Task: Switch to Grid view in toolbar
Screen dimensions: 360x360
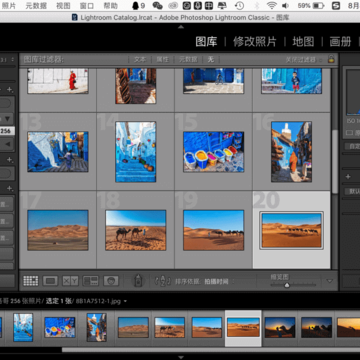Action: coord(31,281)
